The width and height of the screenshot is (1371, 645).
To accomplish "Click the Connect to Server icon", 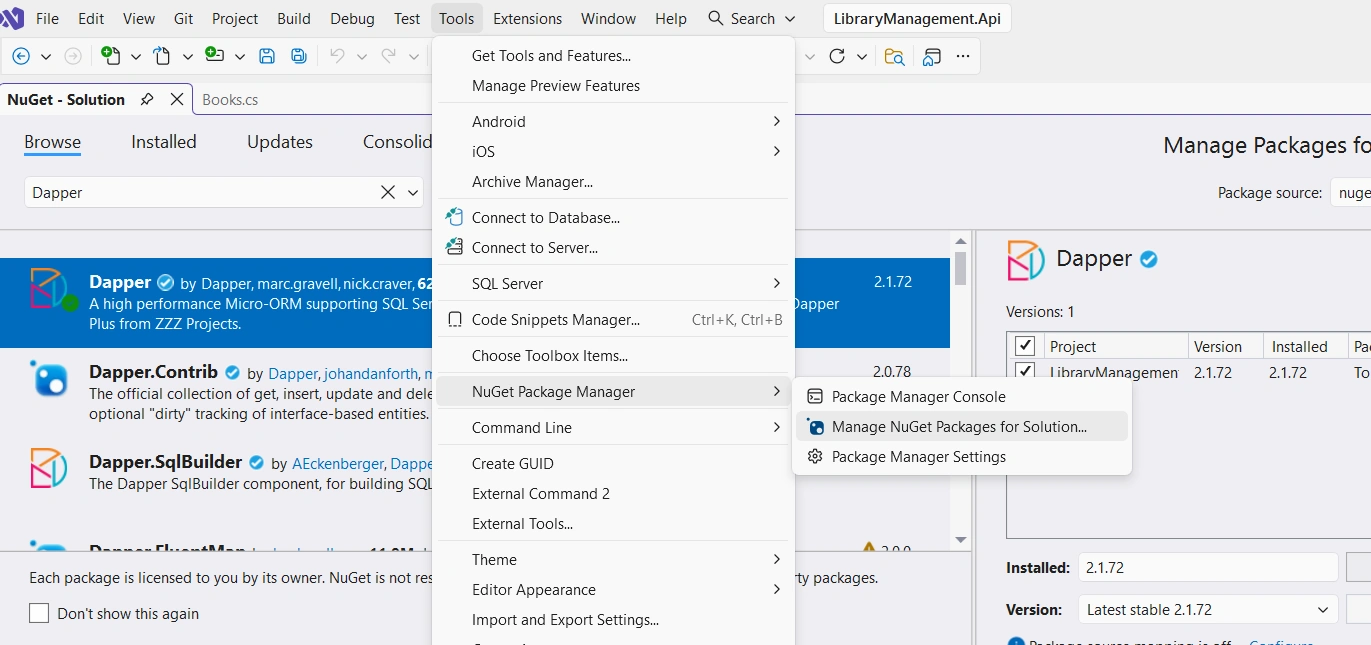I will (x=454, y=247).
